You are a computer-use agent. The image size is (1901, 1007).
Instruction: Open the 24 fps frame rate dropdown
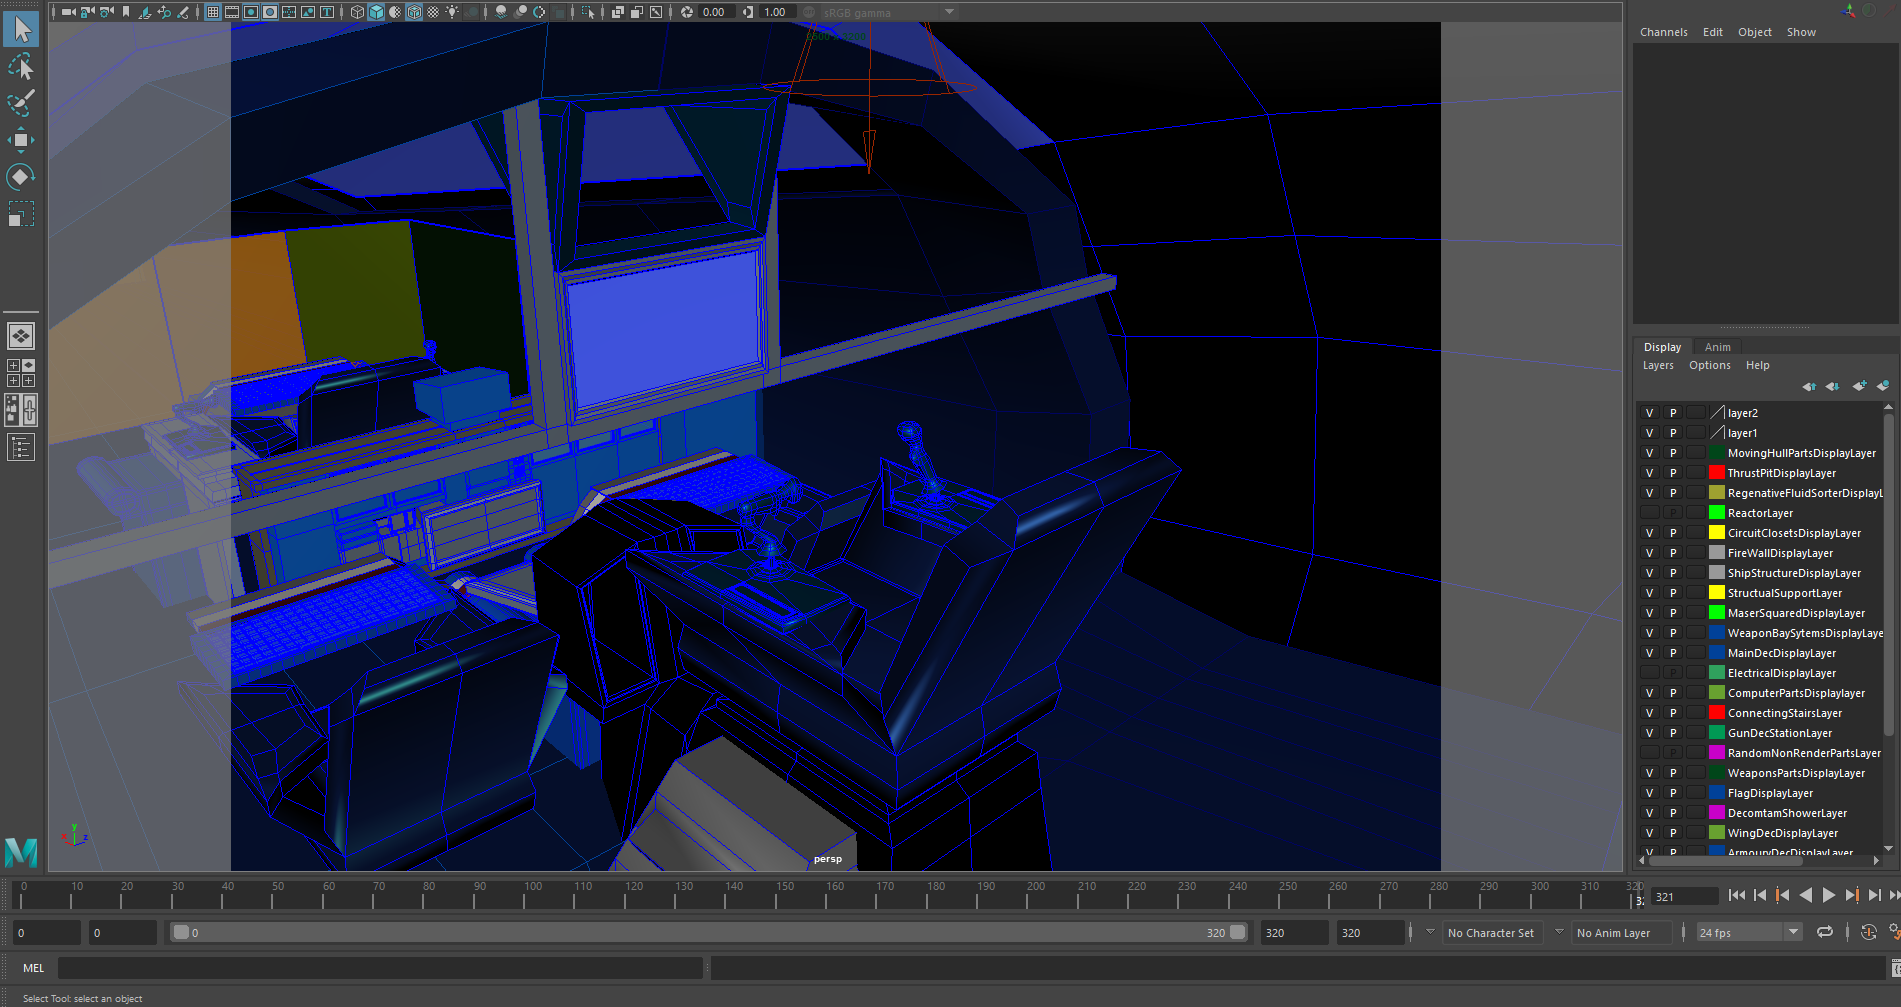pos(1793,932)
